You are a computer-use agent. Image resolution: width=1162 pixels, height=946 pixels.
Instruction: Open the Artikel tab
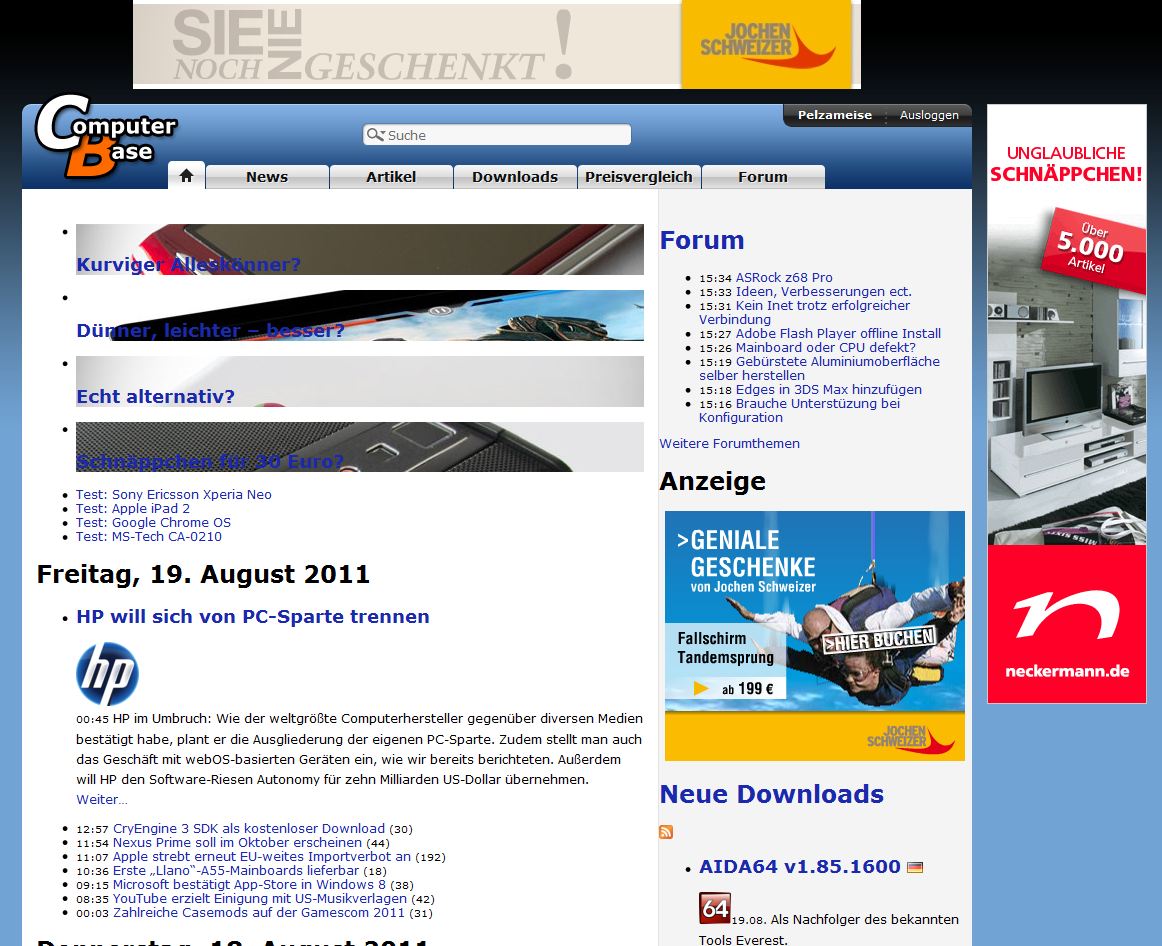391,177
